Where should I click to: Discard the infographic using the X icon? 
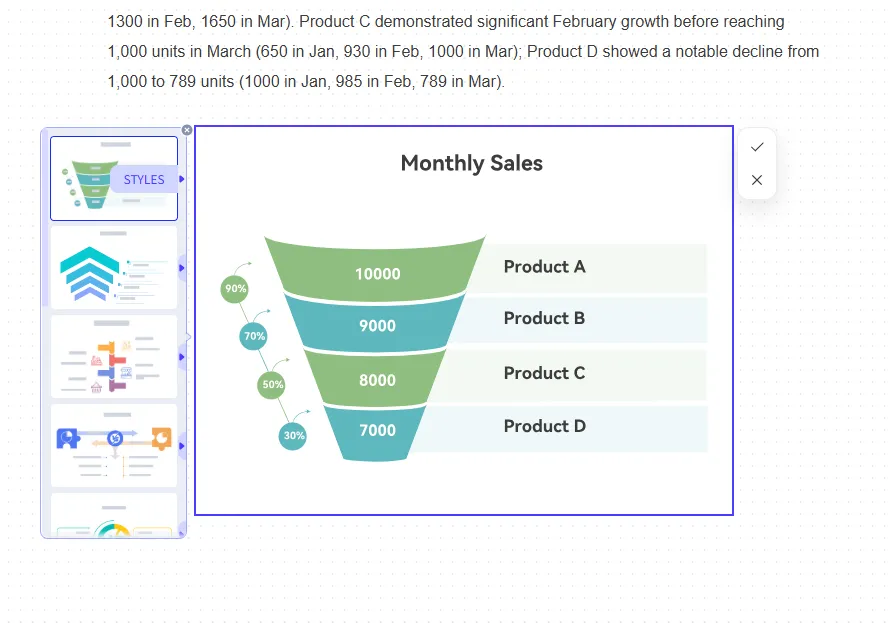point(757,180)
